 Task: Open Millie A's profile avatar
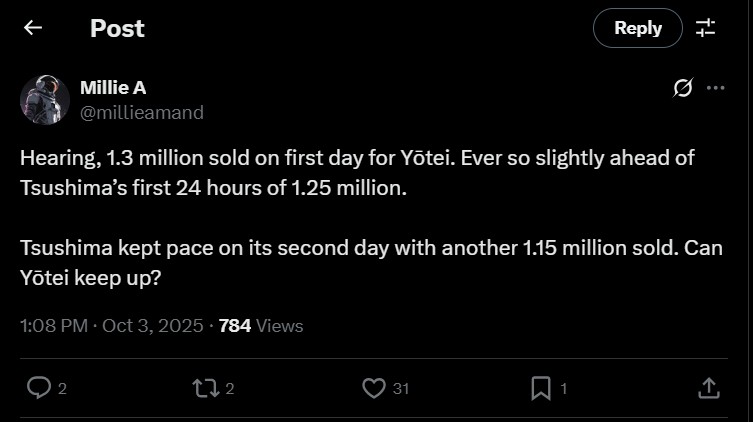click(45, 100)
